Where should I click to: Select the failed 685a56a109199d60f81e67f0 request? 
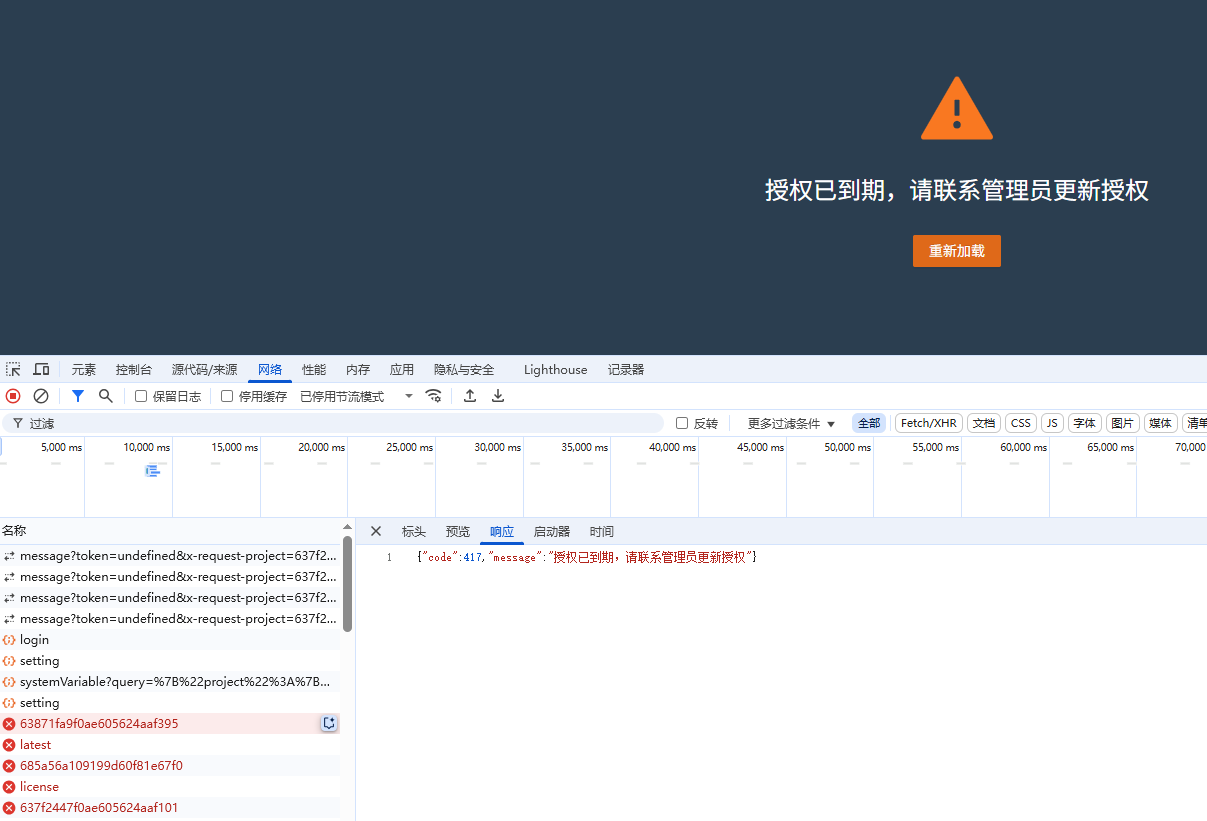[170, 765]
